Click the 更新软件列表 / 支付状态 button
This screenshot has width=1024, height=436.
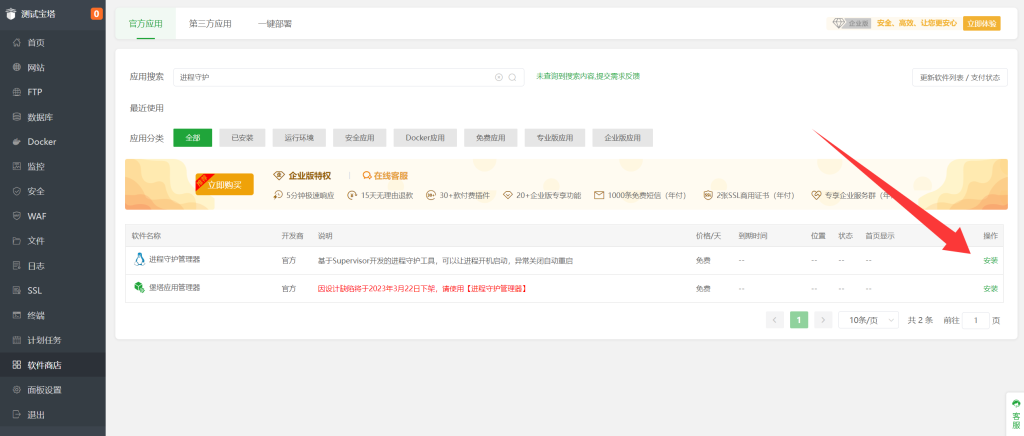point(959,77)
